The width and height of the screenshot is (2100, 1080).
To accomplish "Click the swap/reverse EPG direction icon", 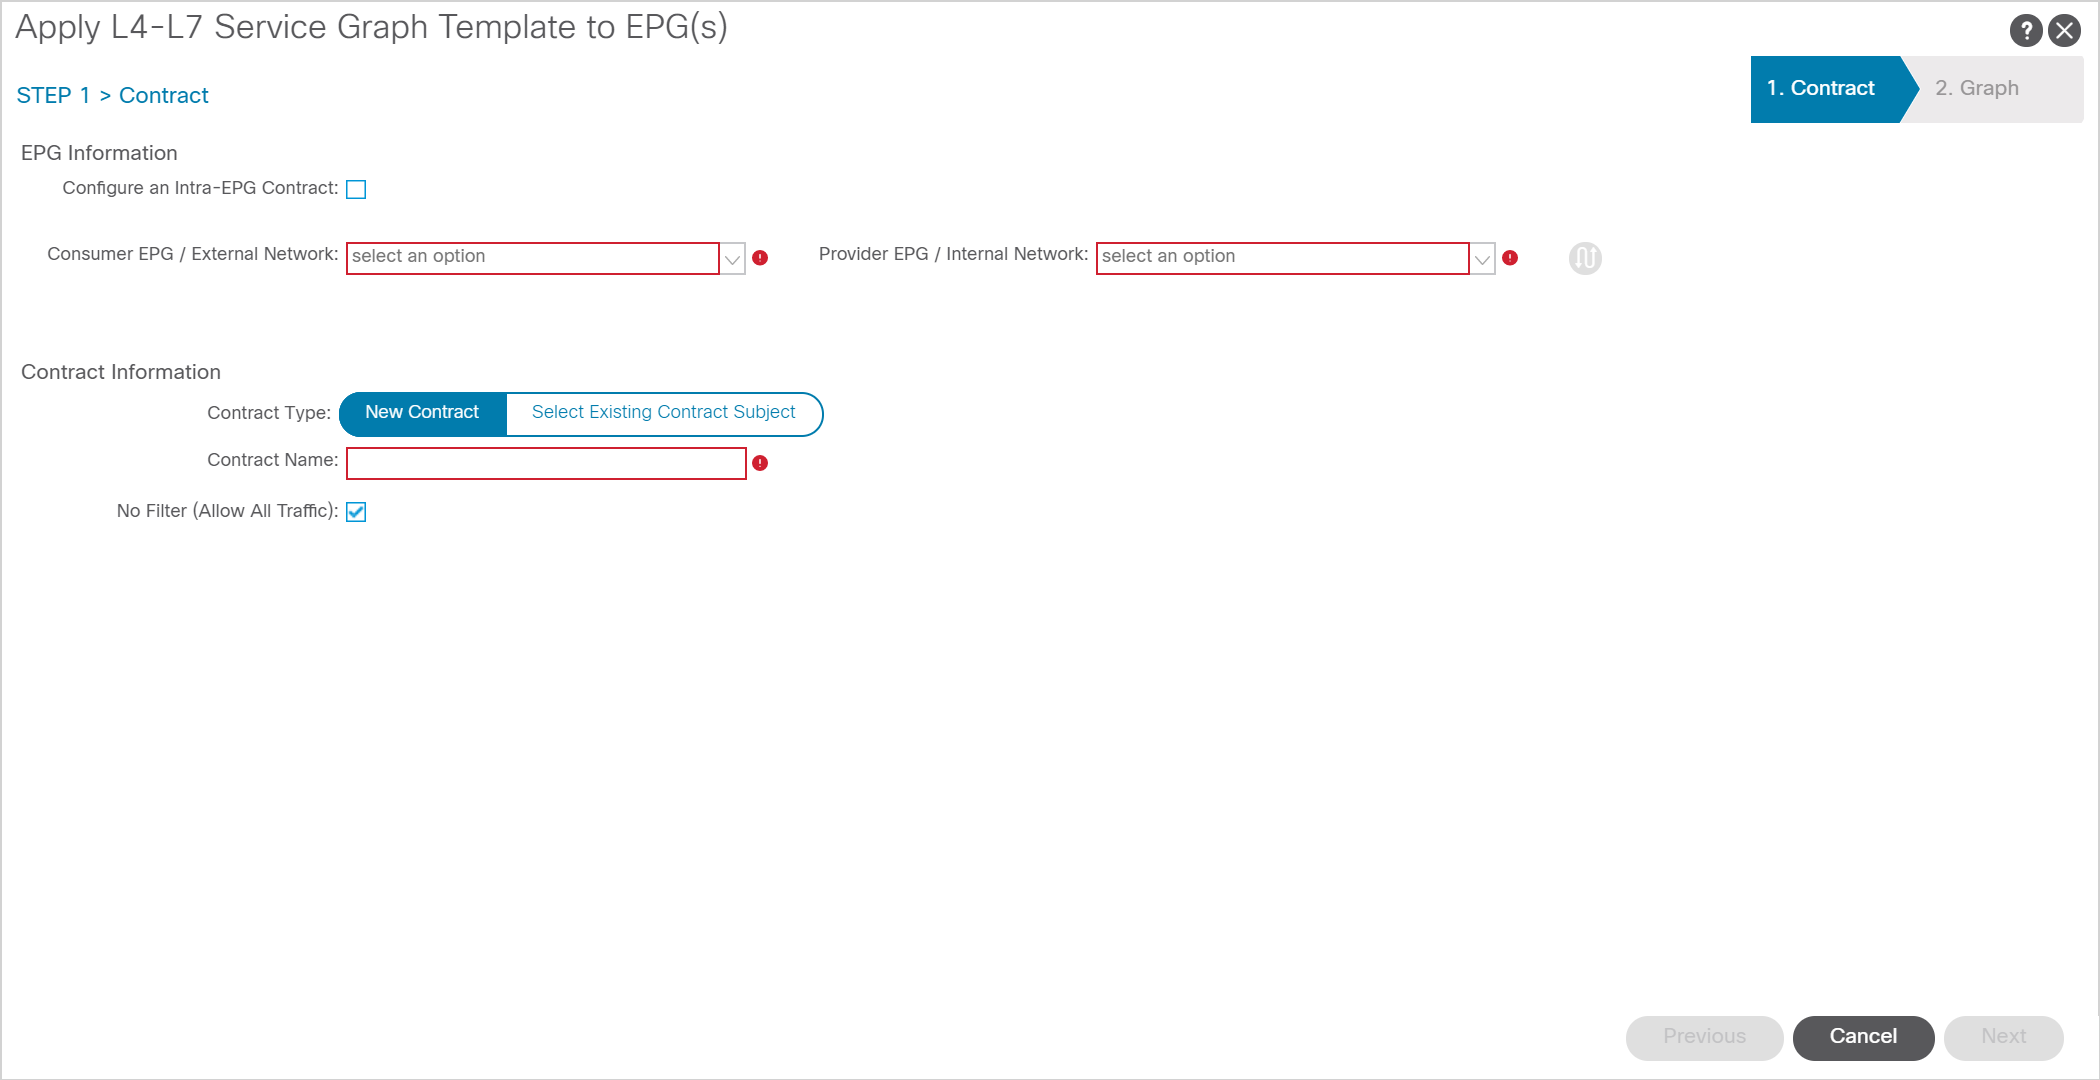I will click(1585, 258).
